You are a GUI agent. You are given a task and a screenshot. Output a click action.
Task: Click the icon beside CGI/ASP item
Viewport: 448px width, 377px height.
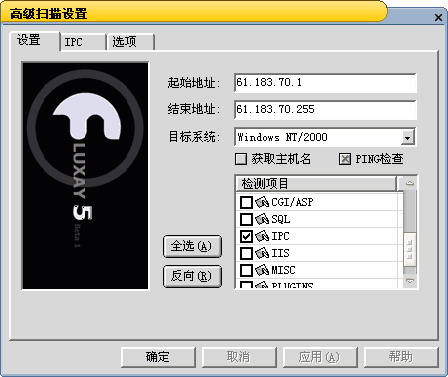262,202
